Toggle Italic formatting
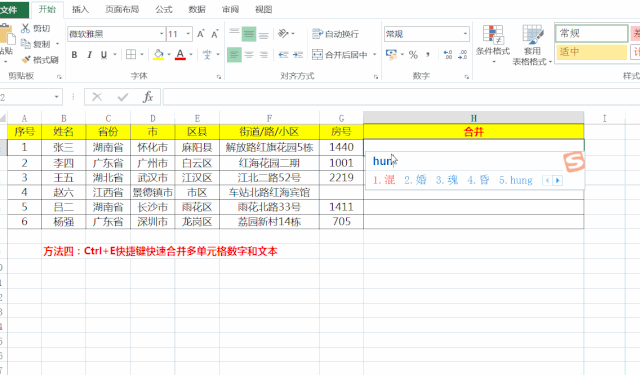Image resolution: width=640 pixels, height=375 pixels. (89, 54)
